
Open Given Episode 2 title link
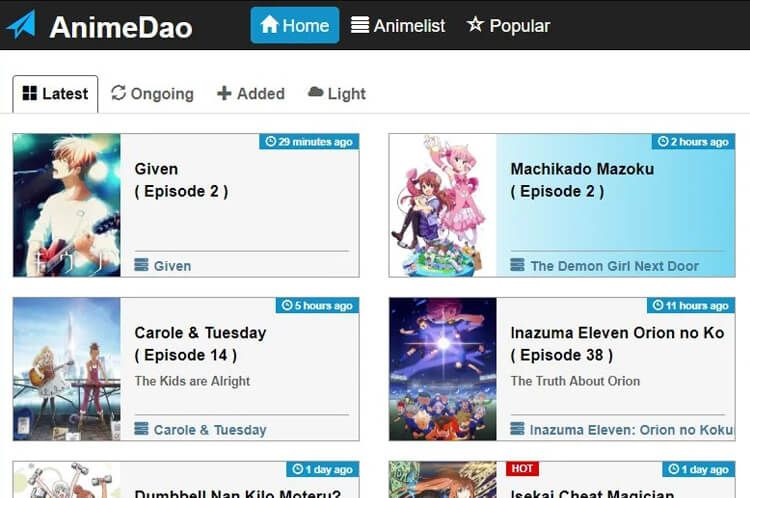(x=181, y=180)
